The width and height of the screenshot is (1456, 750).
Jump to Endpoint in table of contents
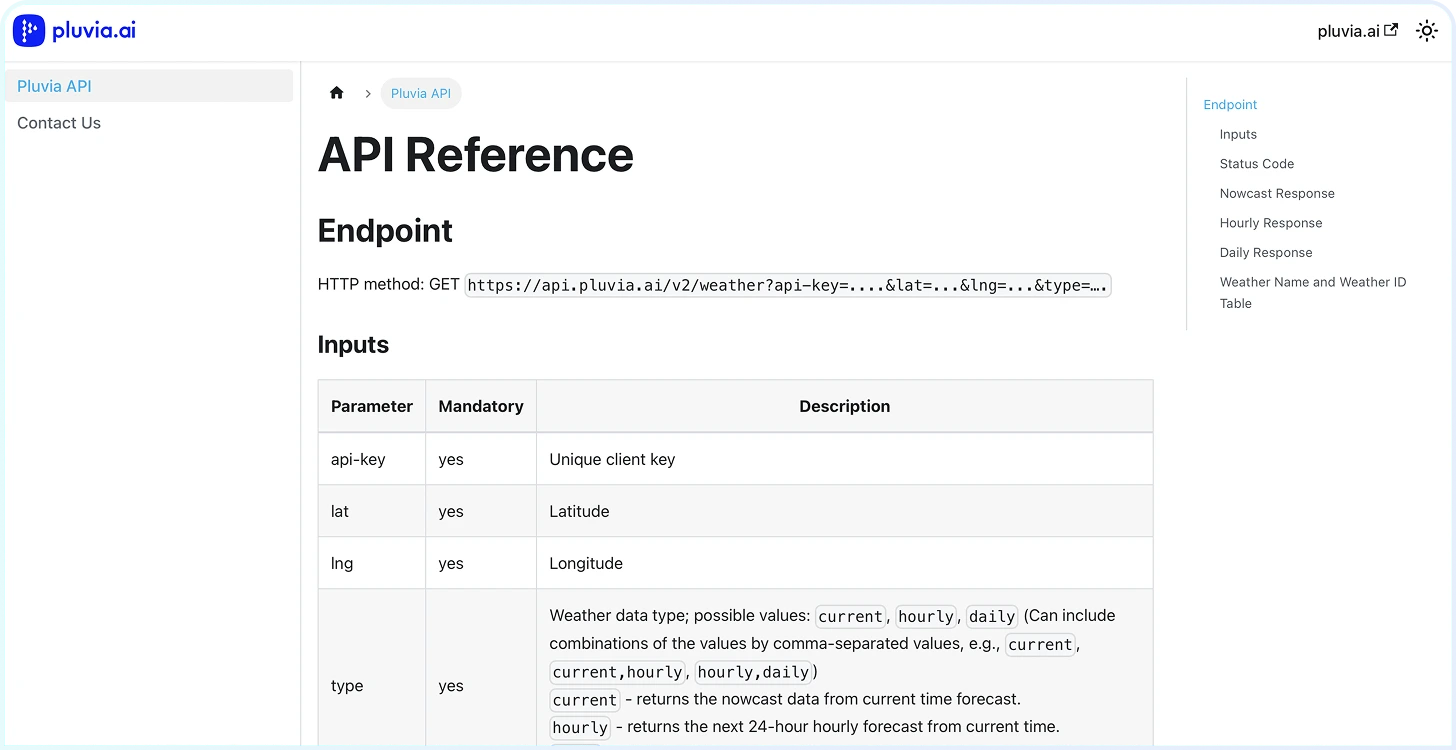click(1230, 105)
